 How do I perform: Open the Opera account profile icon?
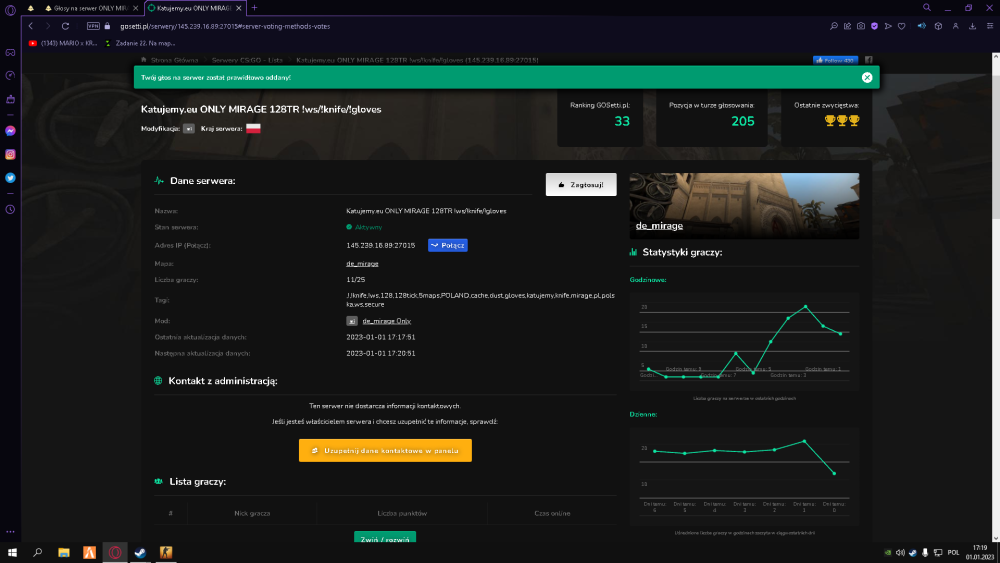[x=955, y=26]
